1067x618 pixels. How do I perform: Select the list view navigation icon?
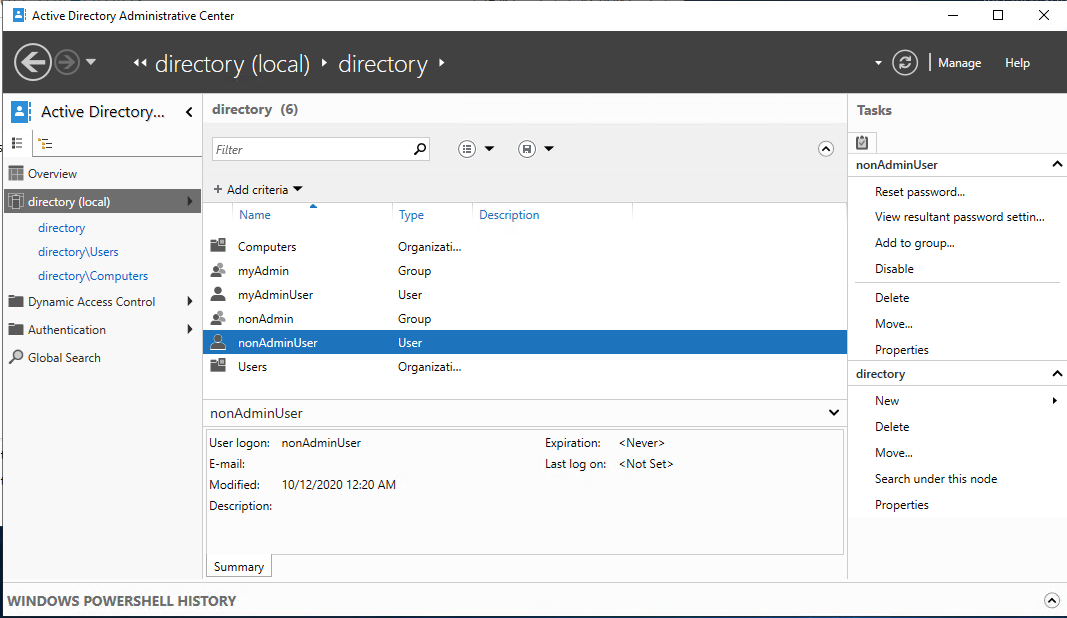tap(17, 143)
